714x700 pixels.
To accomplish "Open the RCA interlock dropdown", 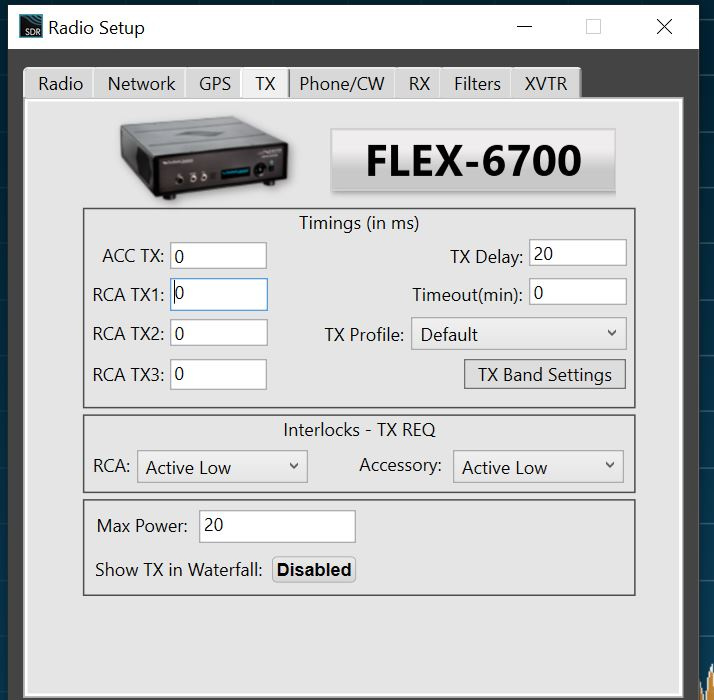I will [x=222, y=467].
